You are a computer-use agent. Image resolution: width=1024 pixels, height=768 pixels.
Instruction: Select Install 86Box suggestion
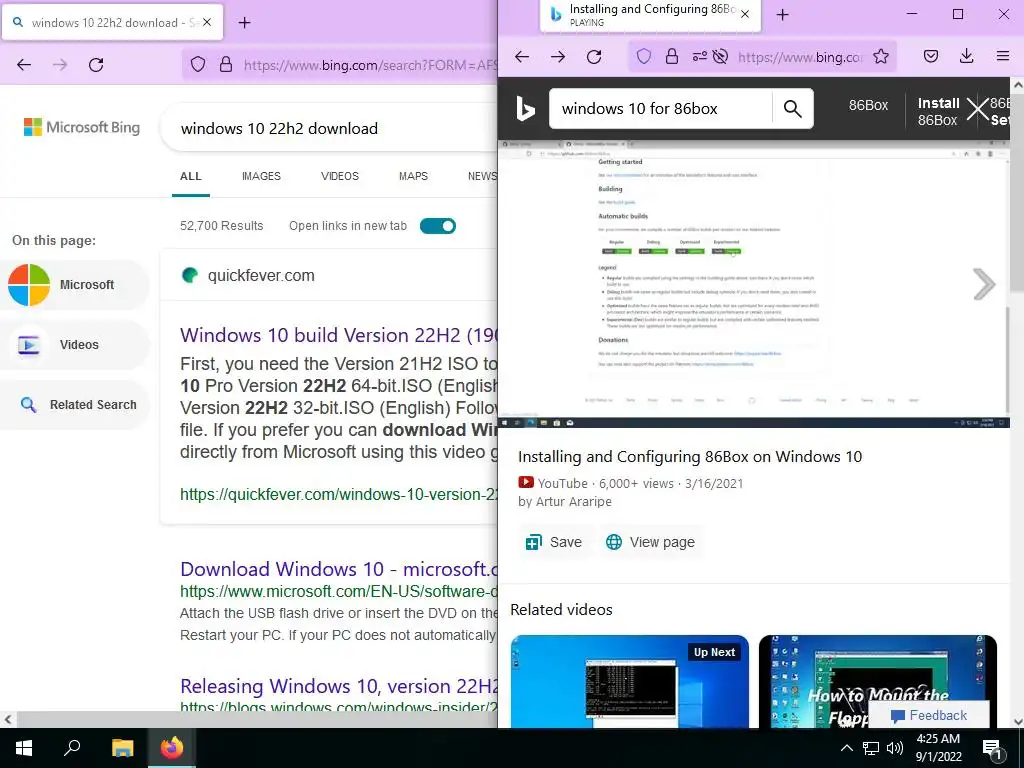938,111
